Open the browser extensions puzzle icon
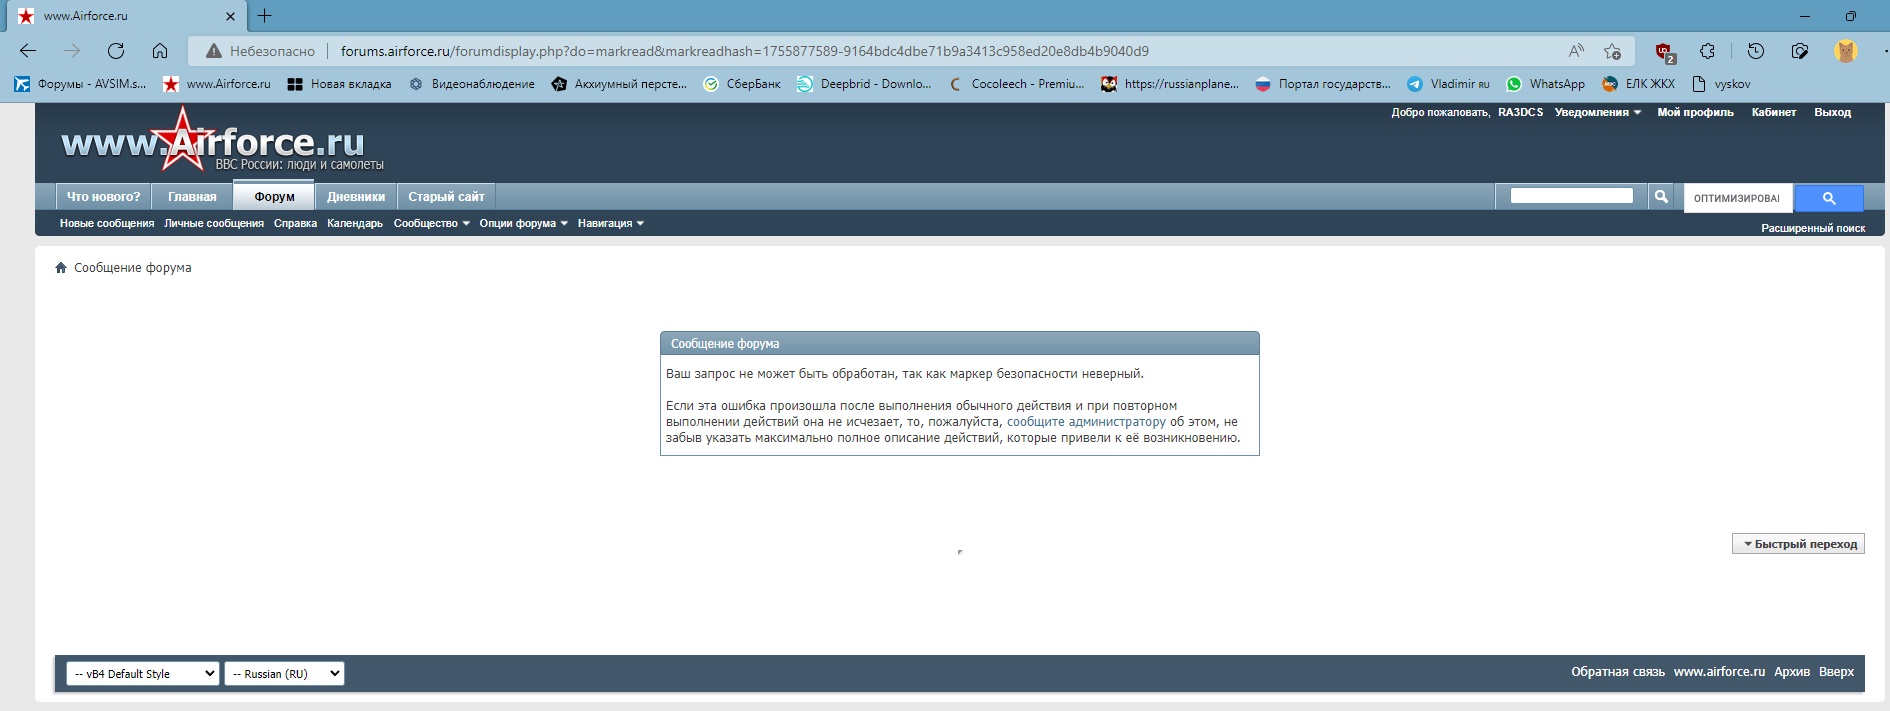 (x=1708, y=51)
